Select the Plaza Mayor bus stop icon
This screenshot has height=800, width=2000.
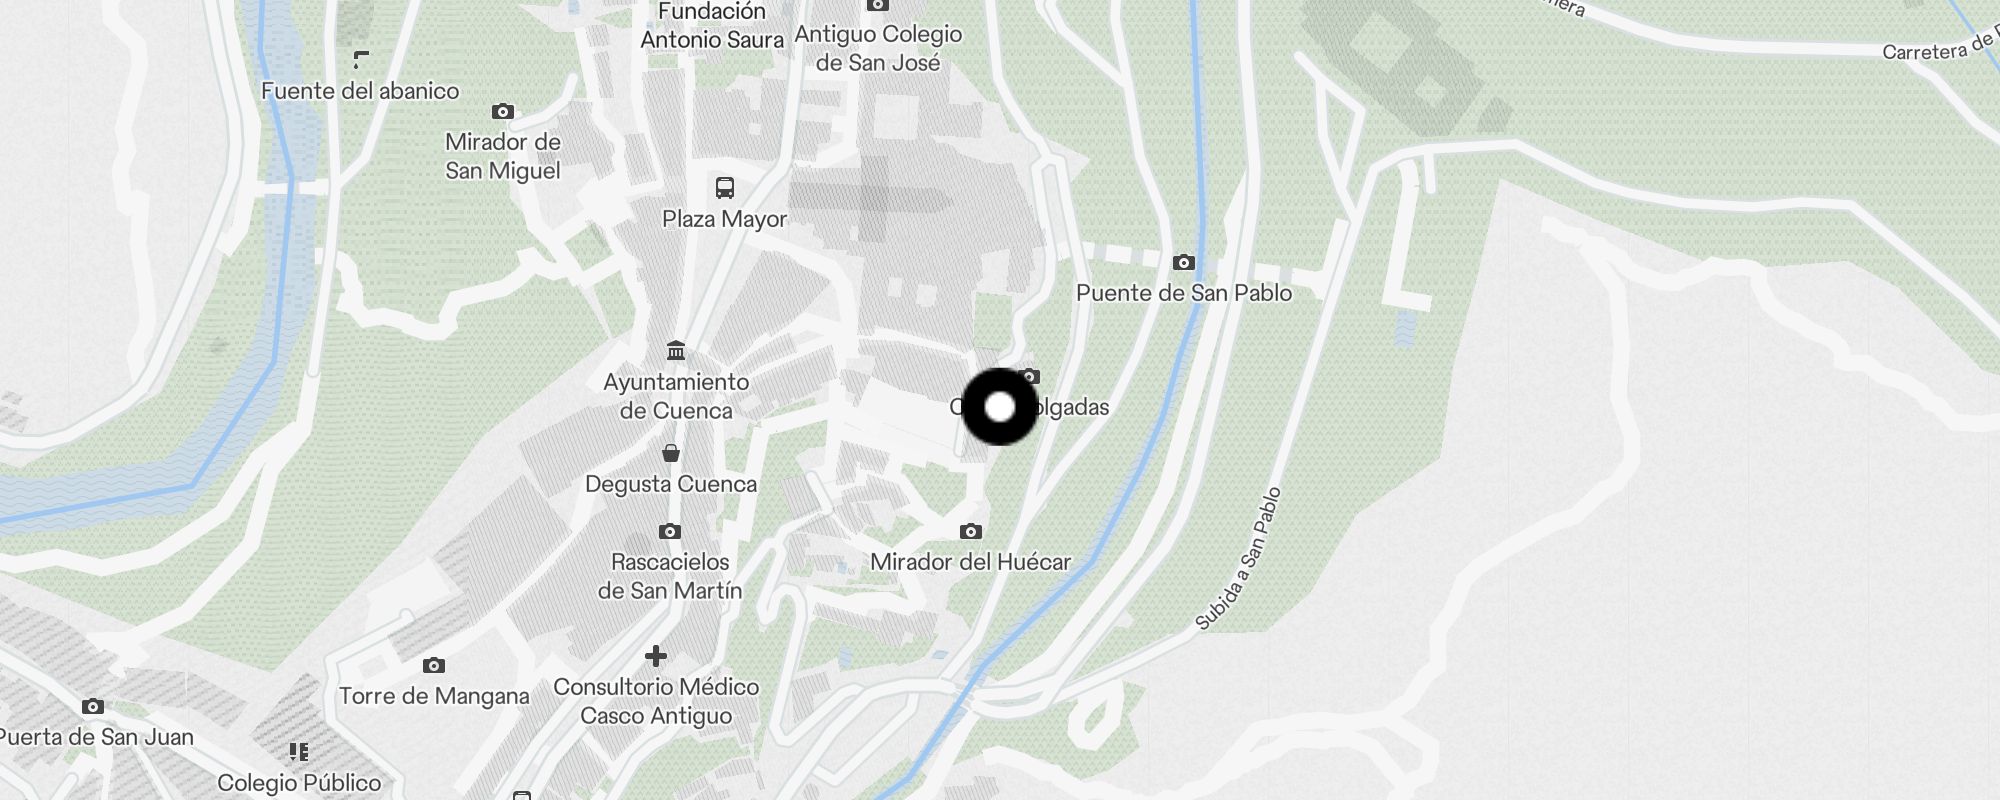click(725, 188)
